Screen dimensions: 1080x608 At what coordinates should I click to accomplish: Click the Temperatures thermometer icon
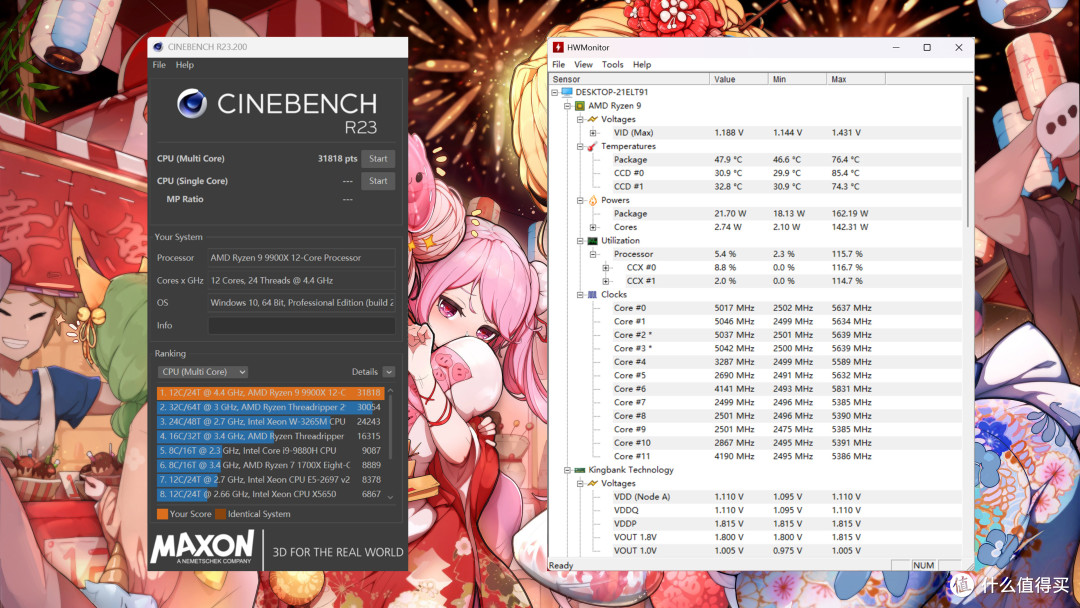tap(592, 146)
